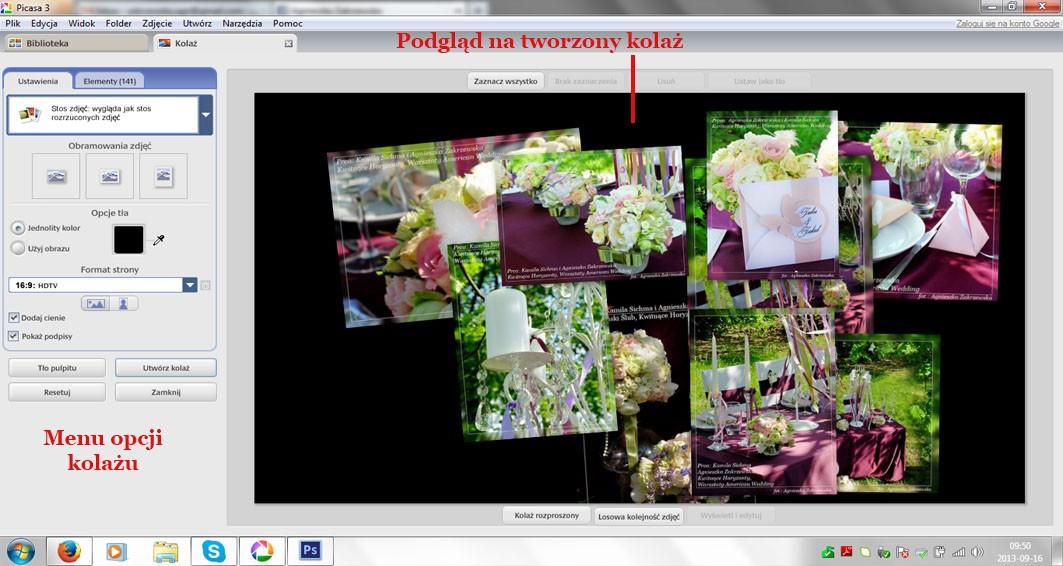Switch to the Biblioteka tab
The image size is (1063, 566).
click(75, 43)
